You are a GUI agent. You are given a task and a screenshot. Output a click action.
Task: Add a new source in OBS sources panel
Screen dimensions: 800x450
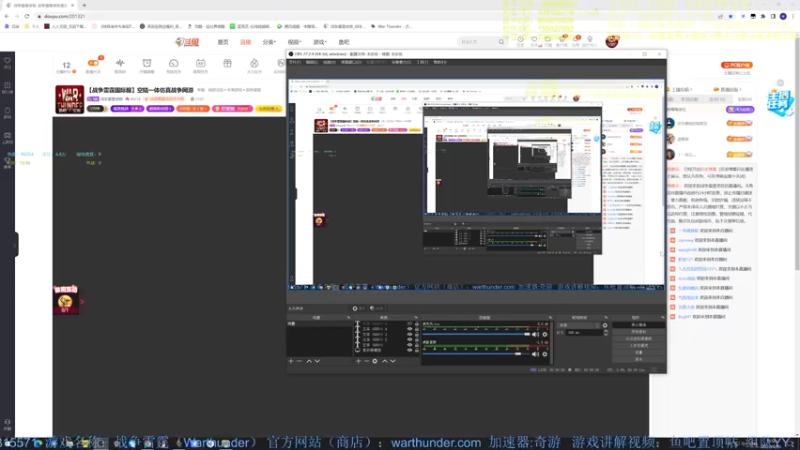[x=358, y=361]
